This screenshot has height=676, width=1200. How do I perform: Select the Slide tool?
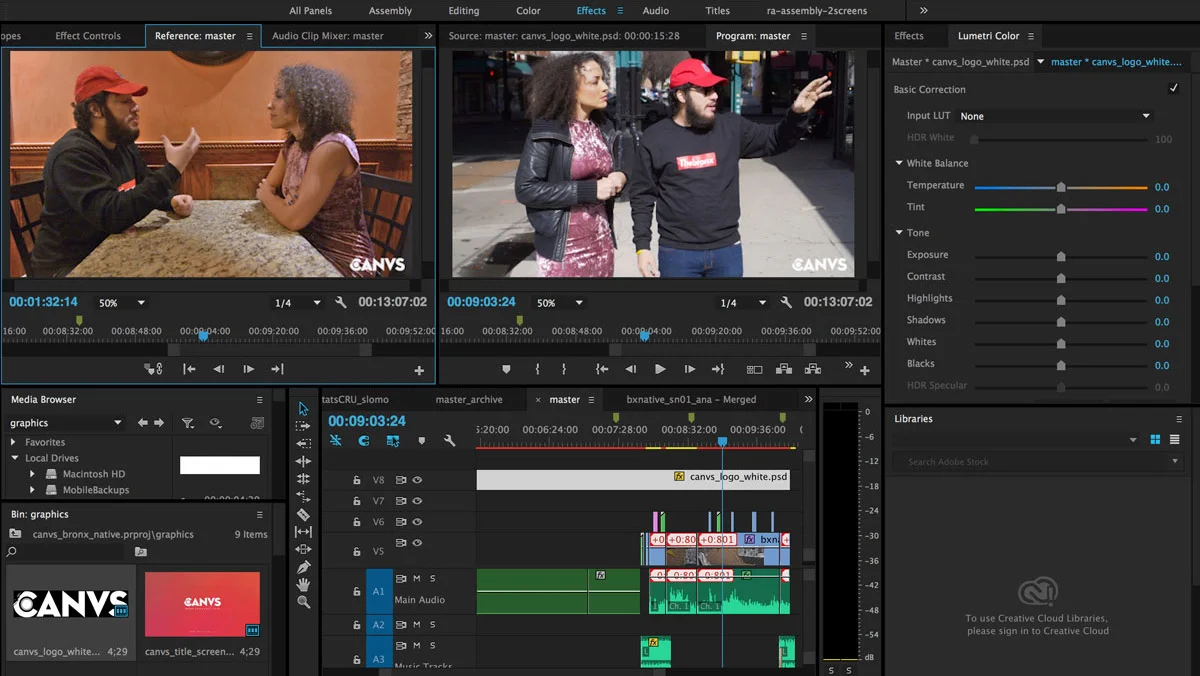coord(304,549)
